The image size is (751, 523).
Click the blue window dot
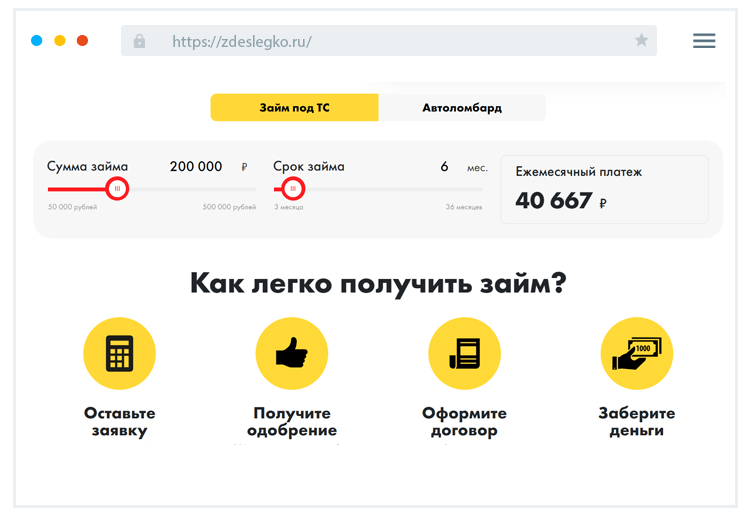(36, 41)
